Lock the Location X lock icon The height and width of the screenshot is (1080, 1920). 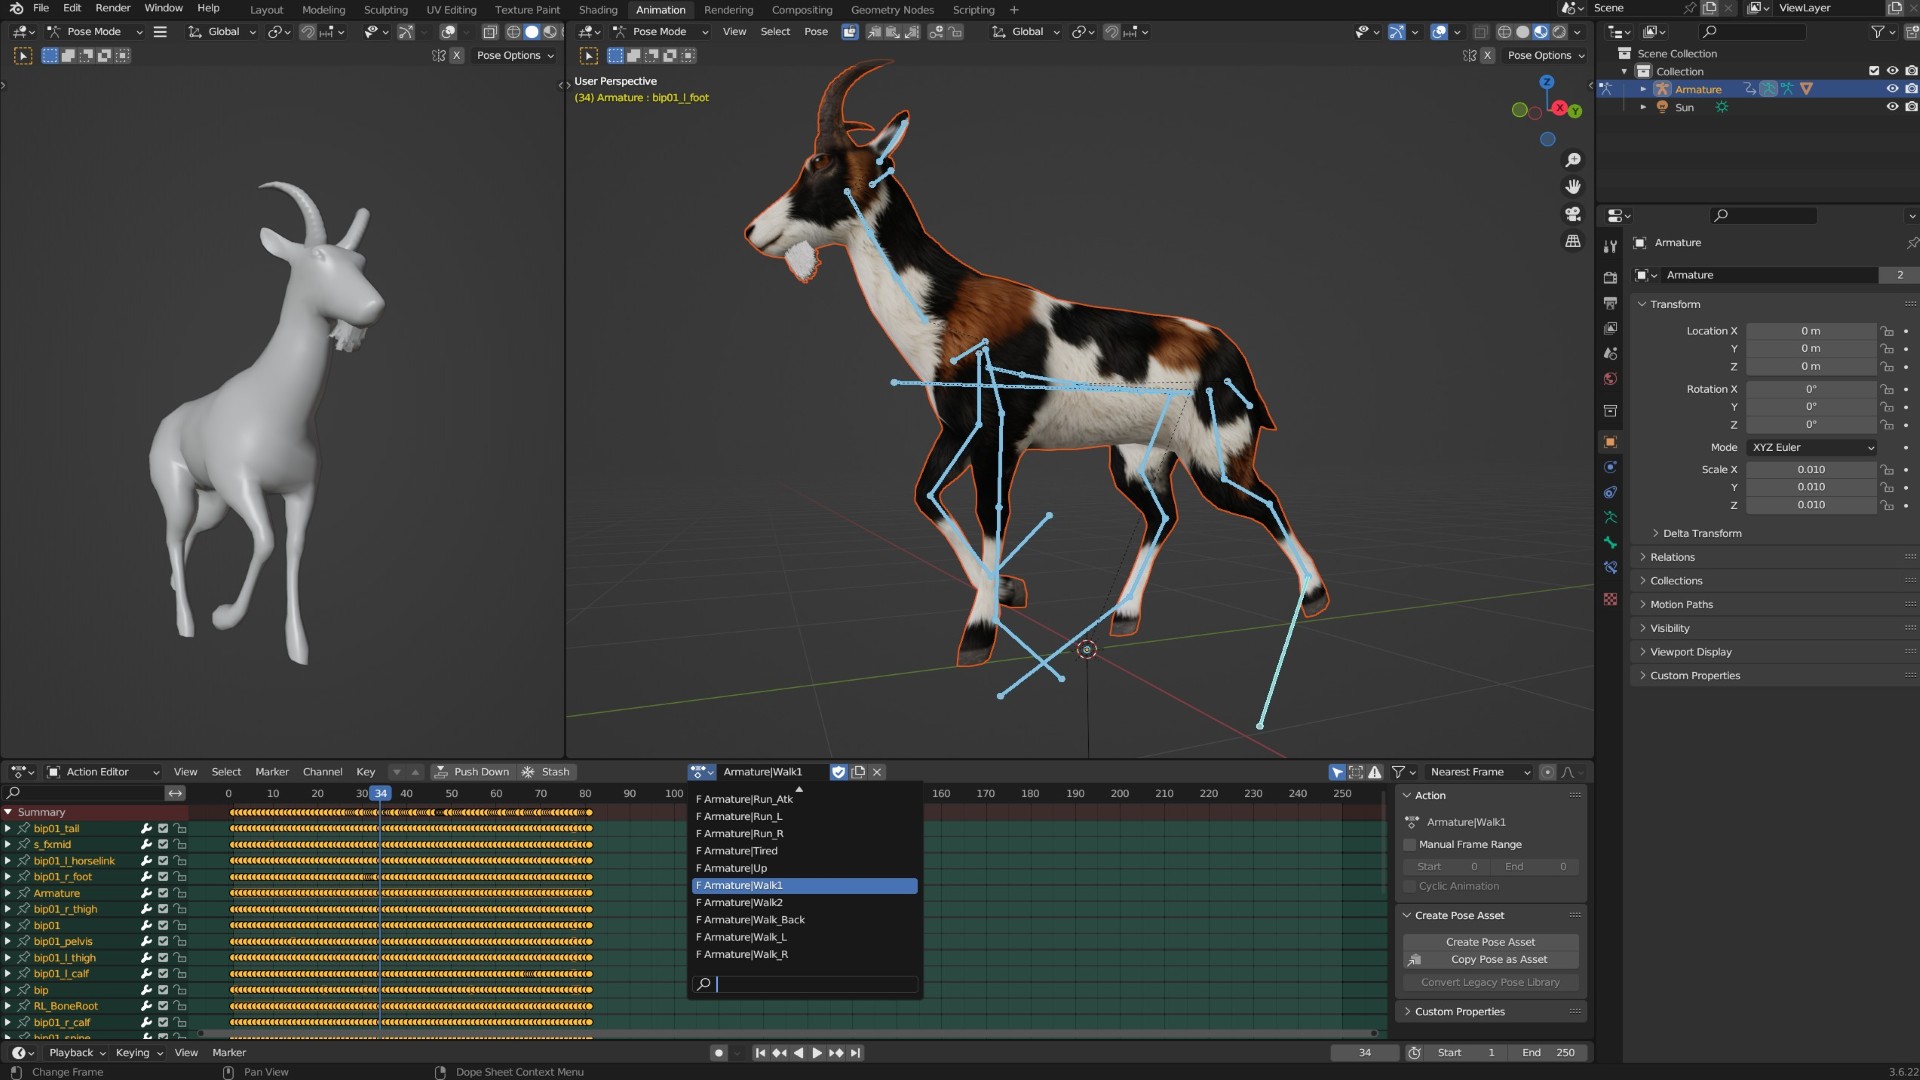(x=1886, y=331)
